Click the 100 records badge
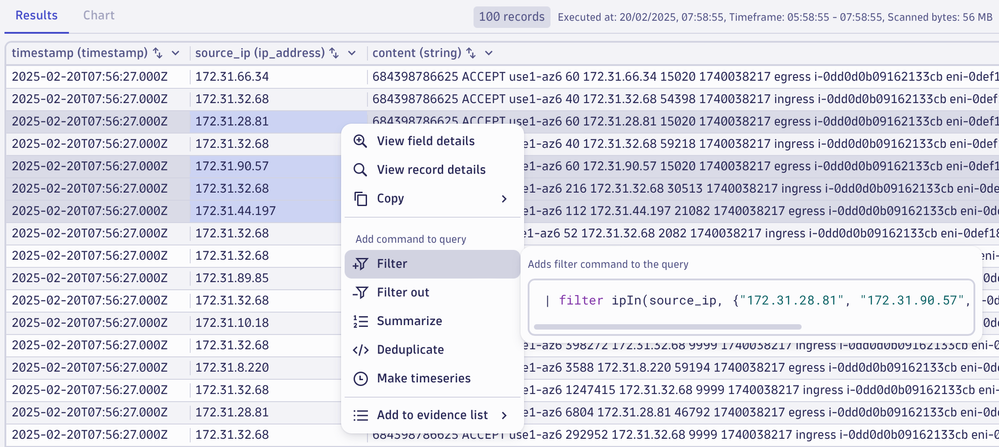The image size is (999, 447). coord(511,17)
